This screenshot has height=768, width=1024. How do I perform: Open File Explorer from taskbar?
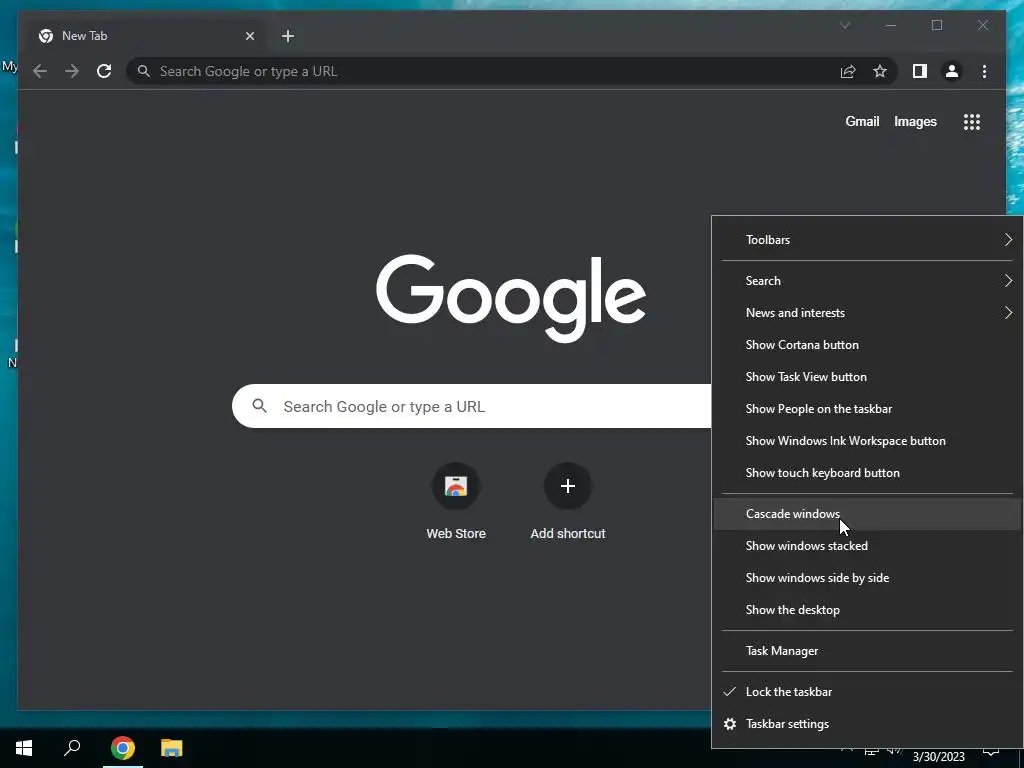pyautogui.click(x=172, y=748)
